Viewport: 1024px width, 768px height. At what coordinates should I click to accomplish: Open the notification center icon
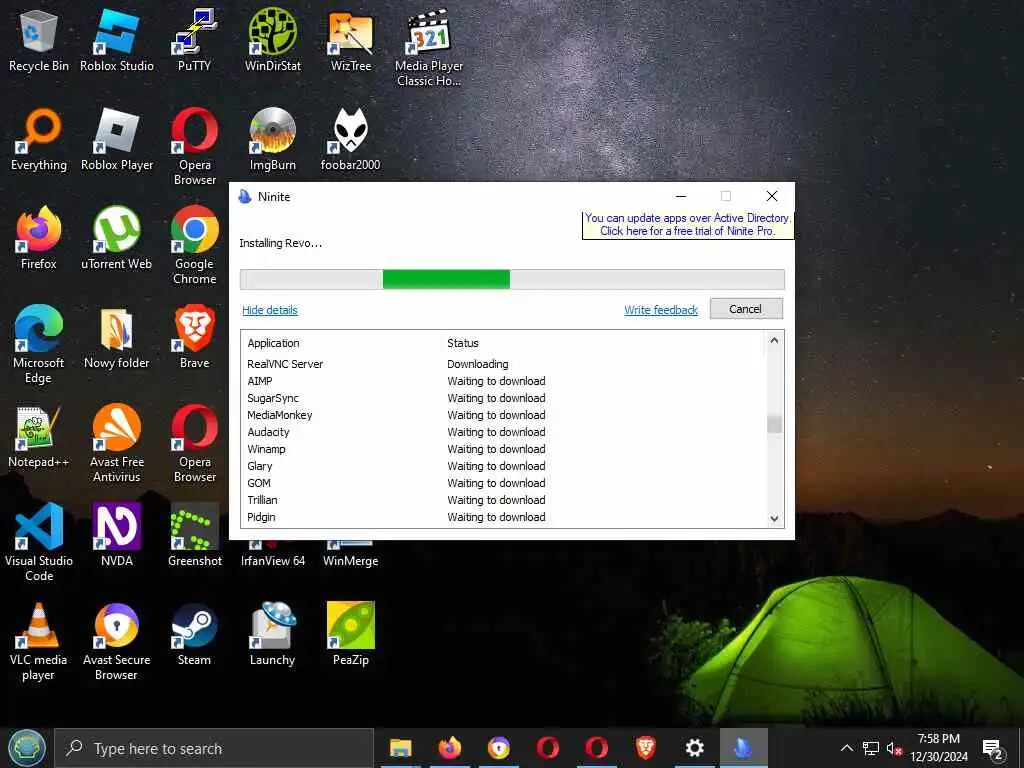[x=992, y=748]
